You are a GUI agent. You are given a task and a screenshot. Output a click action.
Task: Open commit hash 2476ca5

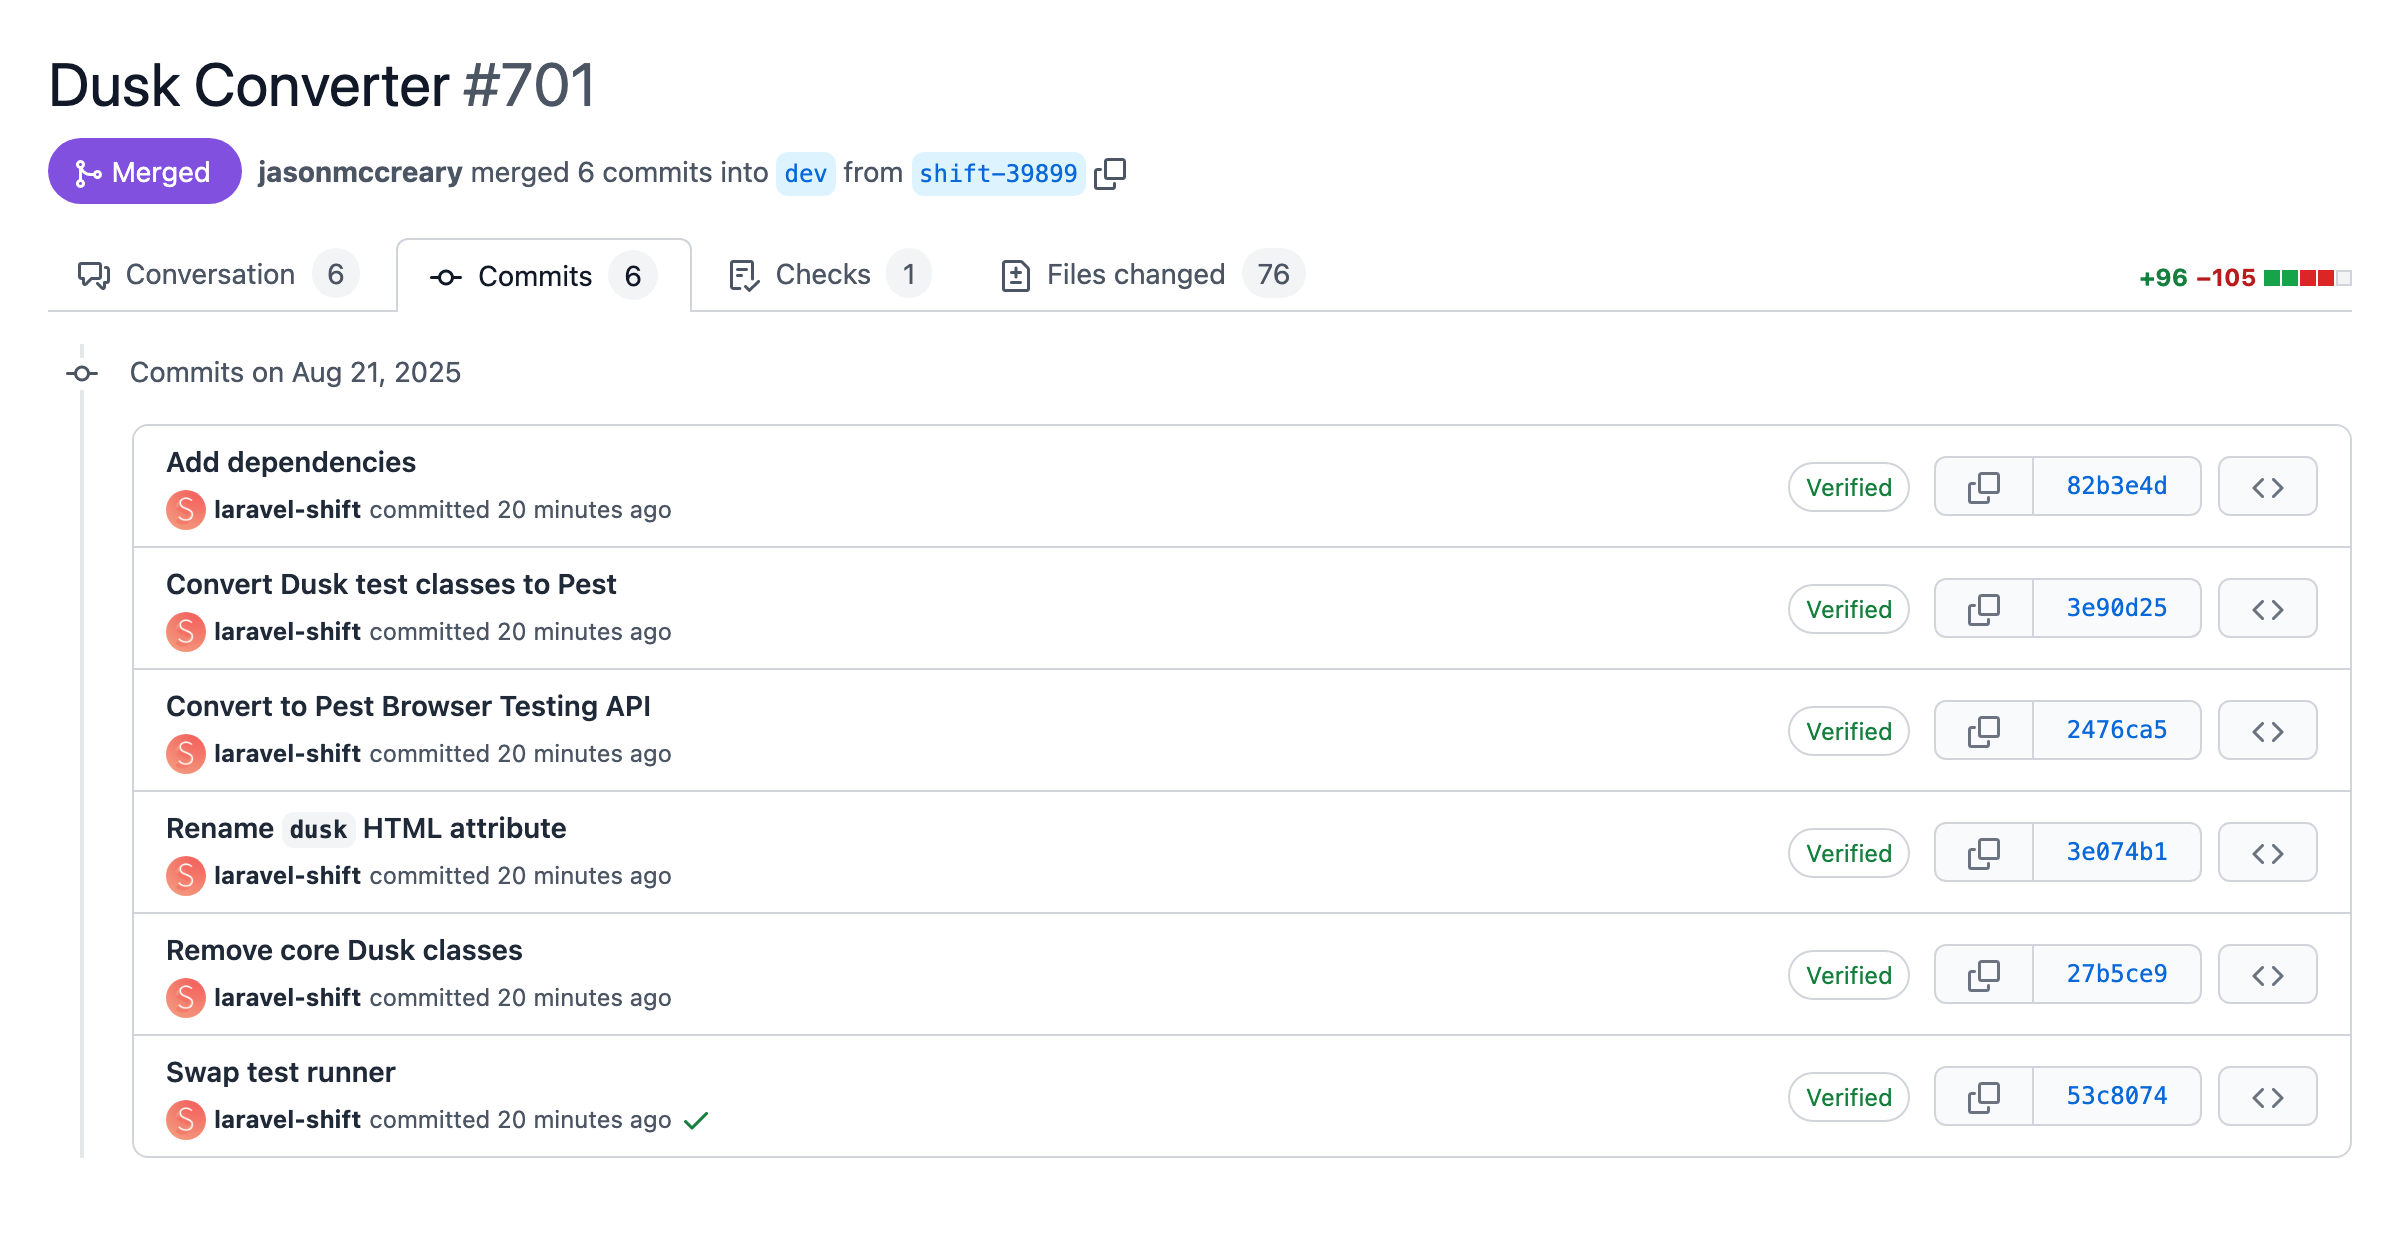pos(2117,730)
